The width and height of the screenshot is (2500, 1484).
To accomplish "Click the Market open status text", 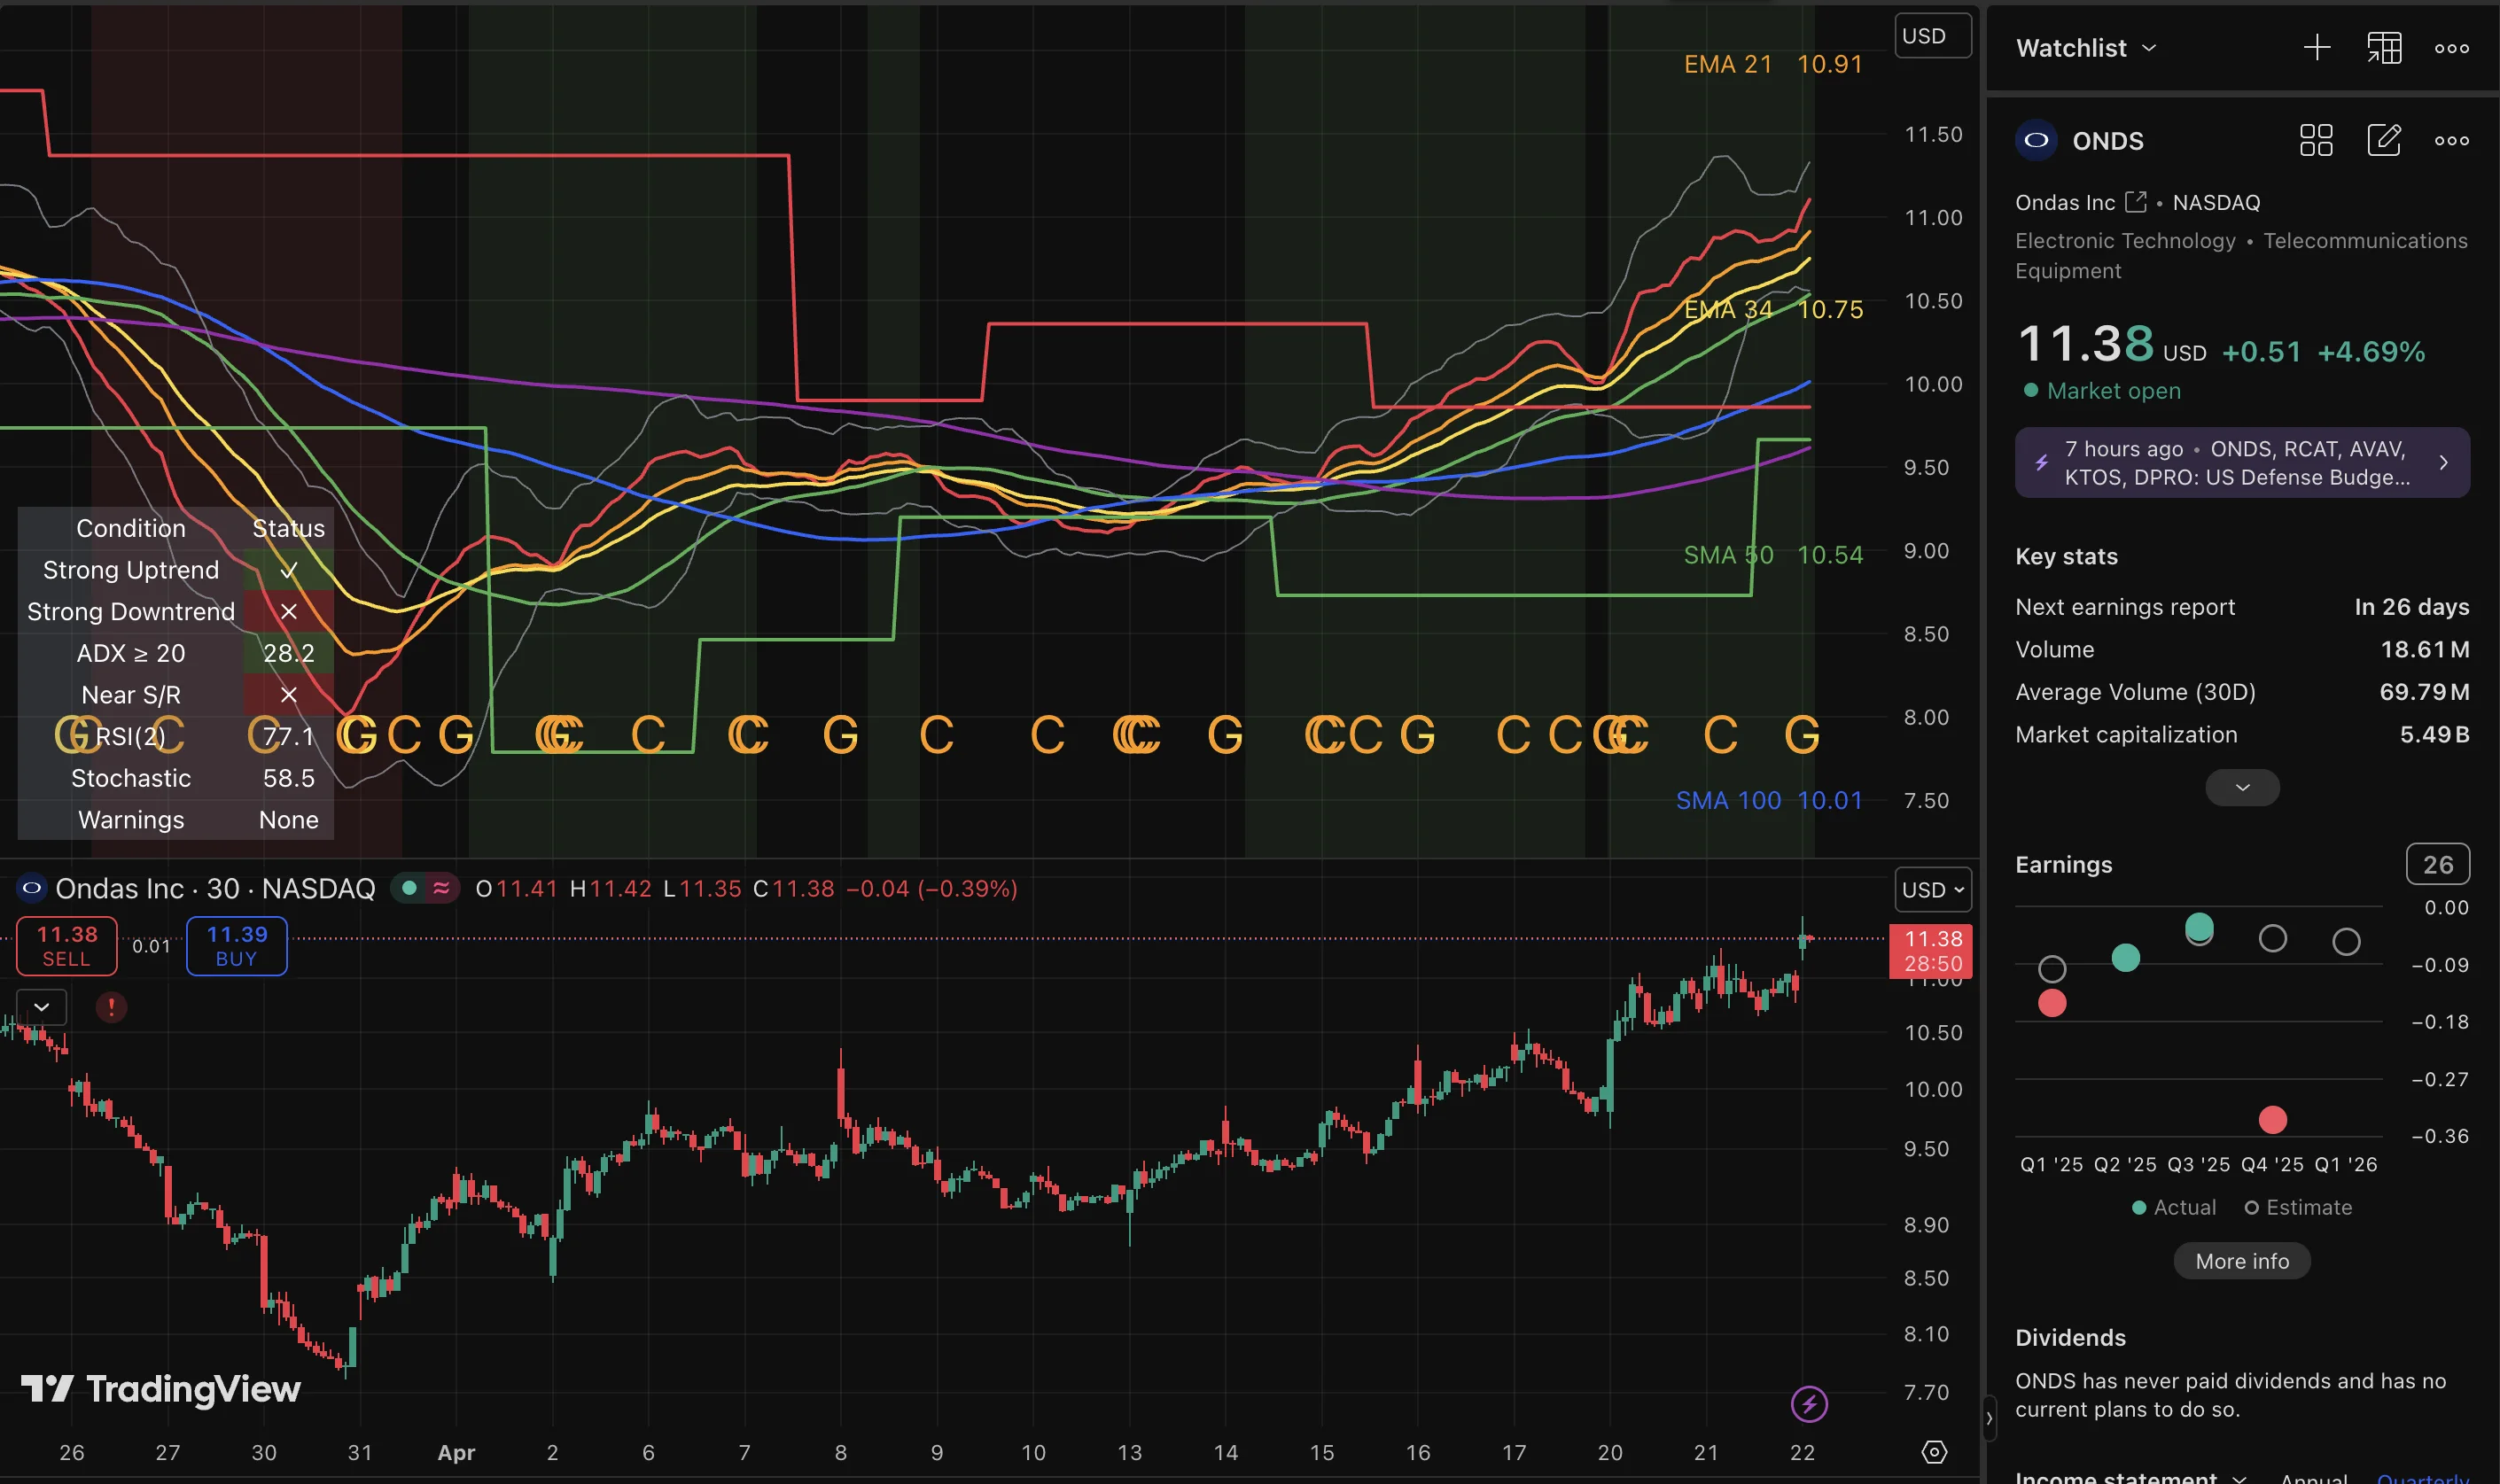I will pyautogui.click(x=2113, y=391).
